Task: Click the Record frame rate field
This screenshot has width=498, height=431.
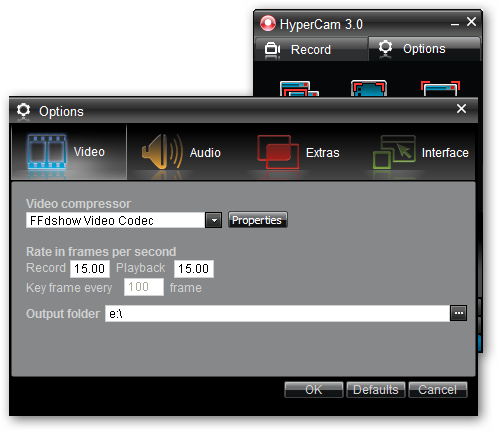Action: (x=90, y=269)
